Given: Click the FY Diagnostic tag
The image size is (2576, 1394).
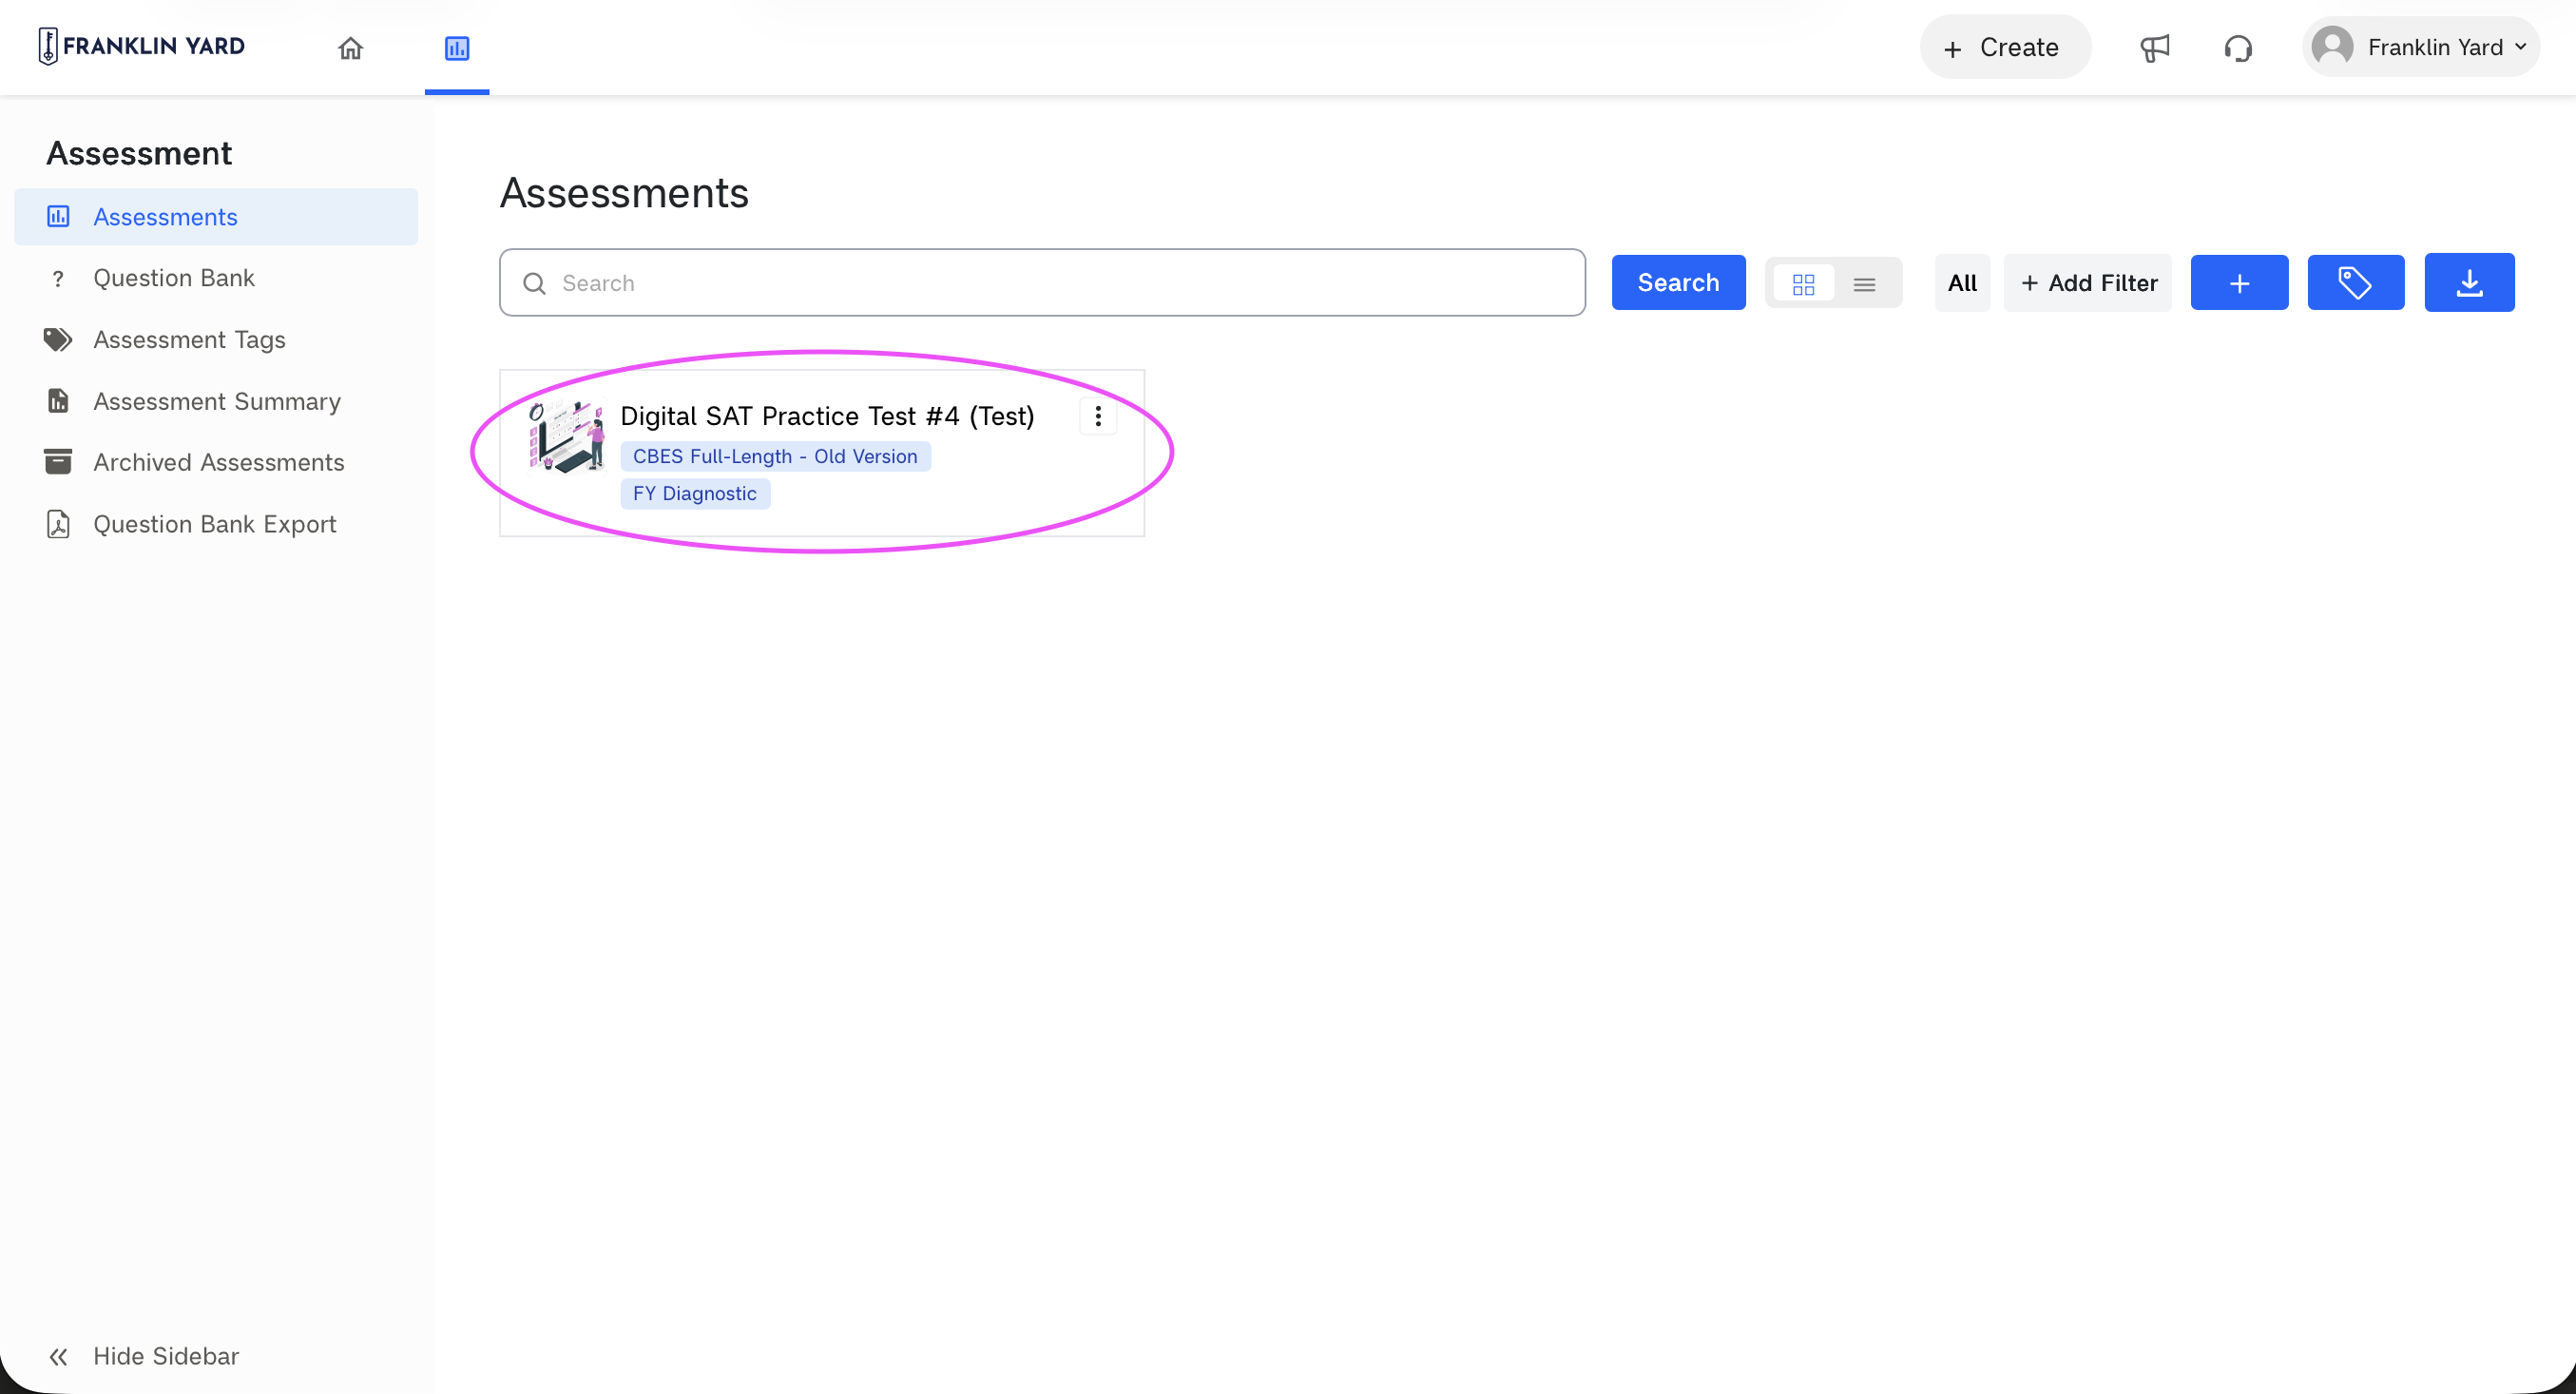Looking at the screenshot, I should [695, 493].
